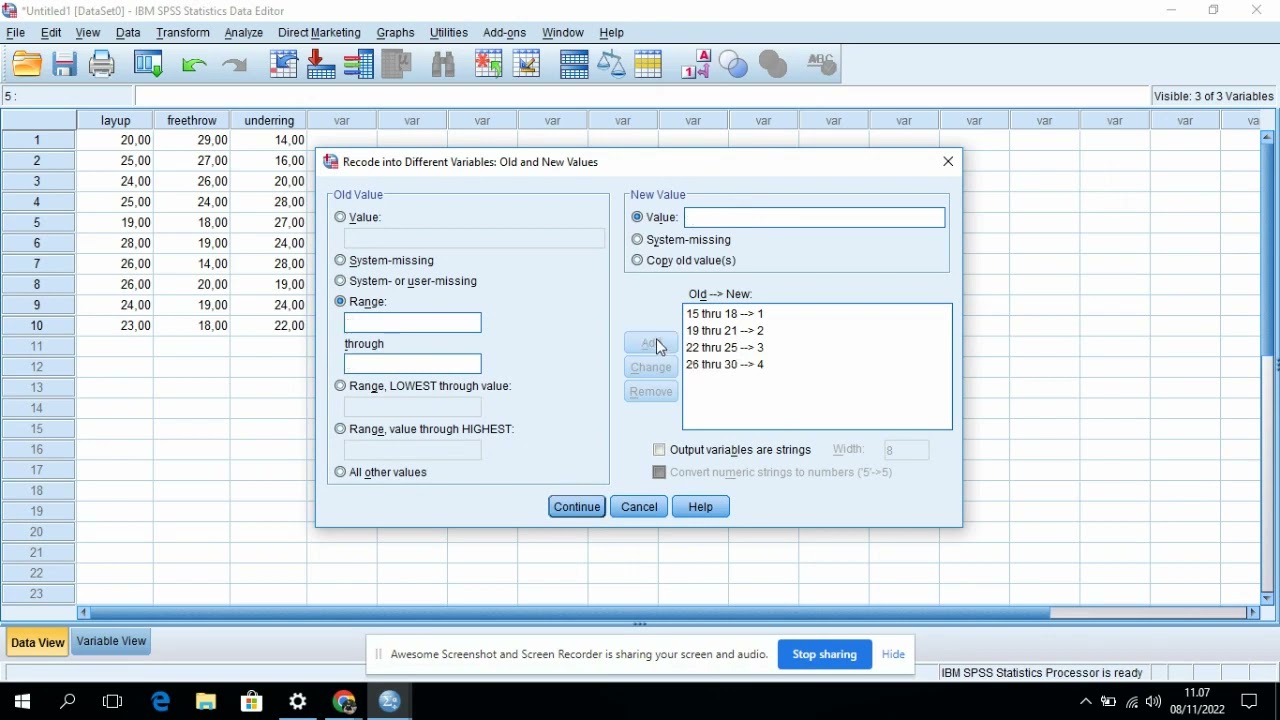Weight cases balance scale icon
This screenshot has width=1280, height=720.
click(x=611, y=65)
